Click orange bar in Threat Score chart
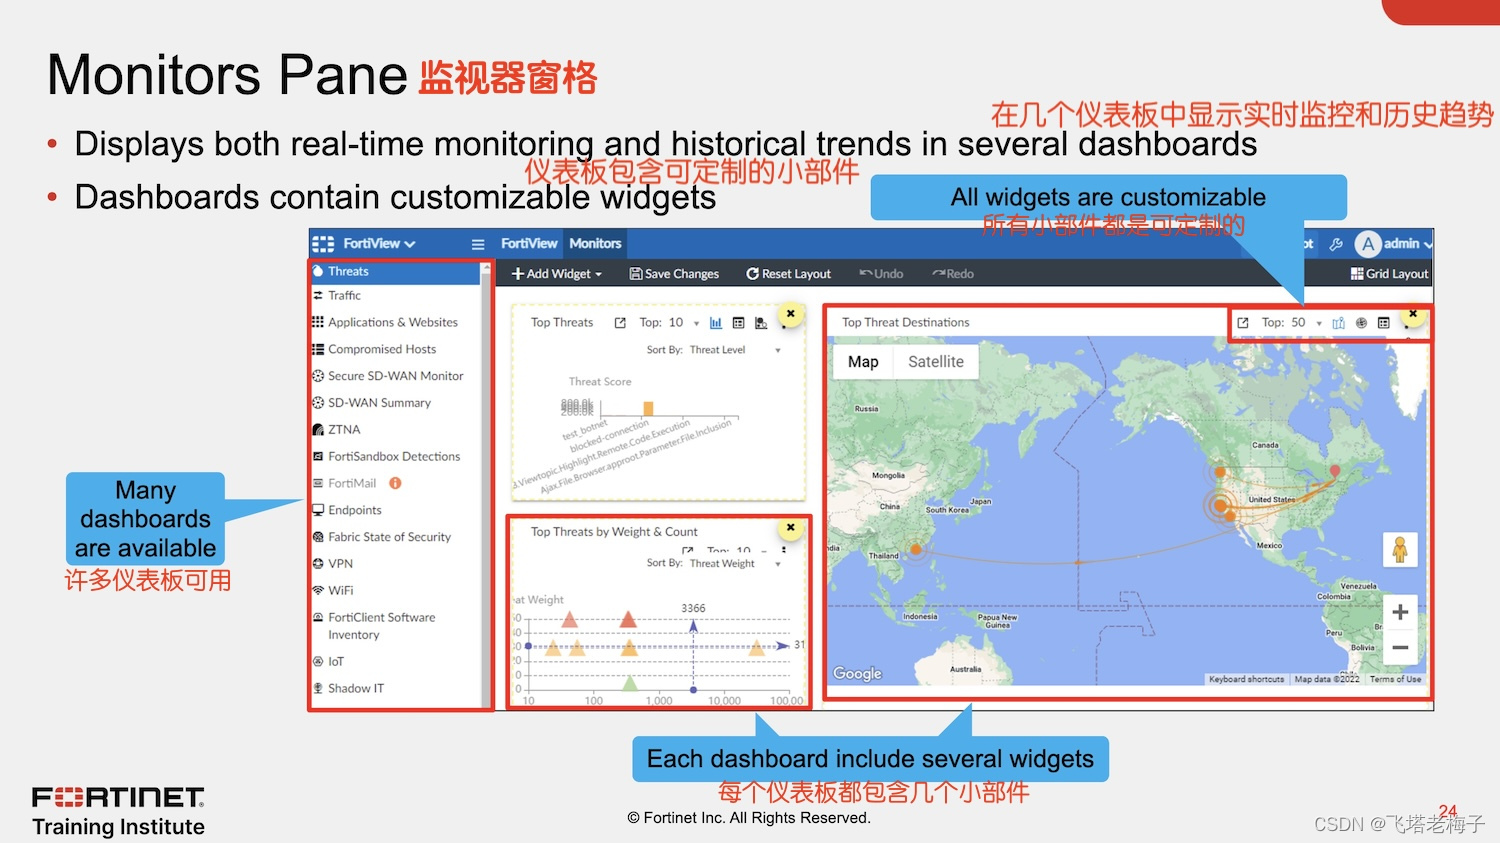Image resolution: width=1500 pixels, height=843 pixels. tap(648, 408)
